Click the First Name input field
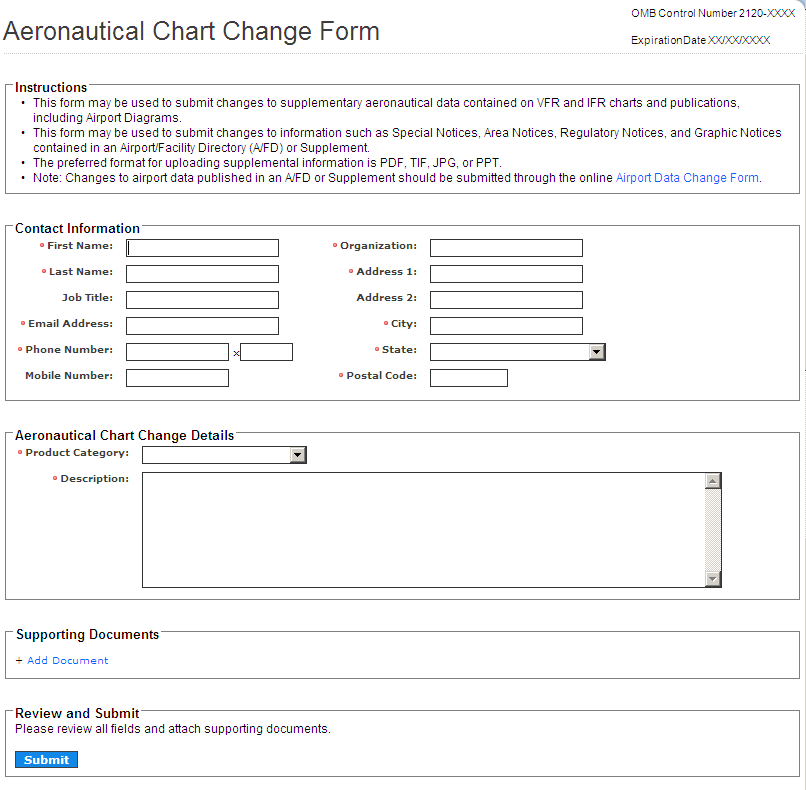This screenshot has height=790, width=806. (202, 248)
